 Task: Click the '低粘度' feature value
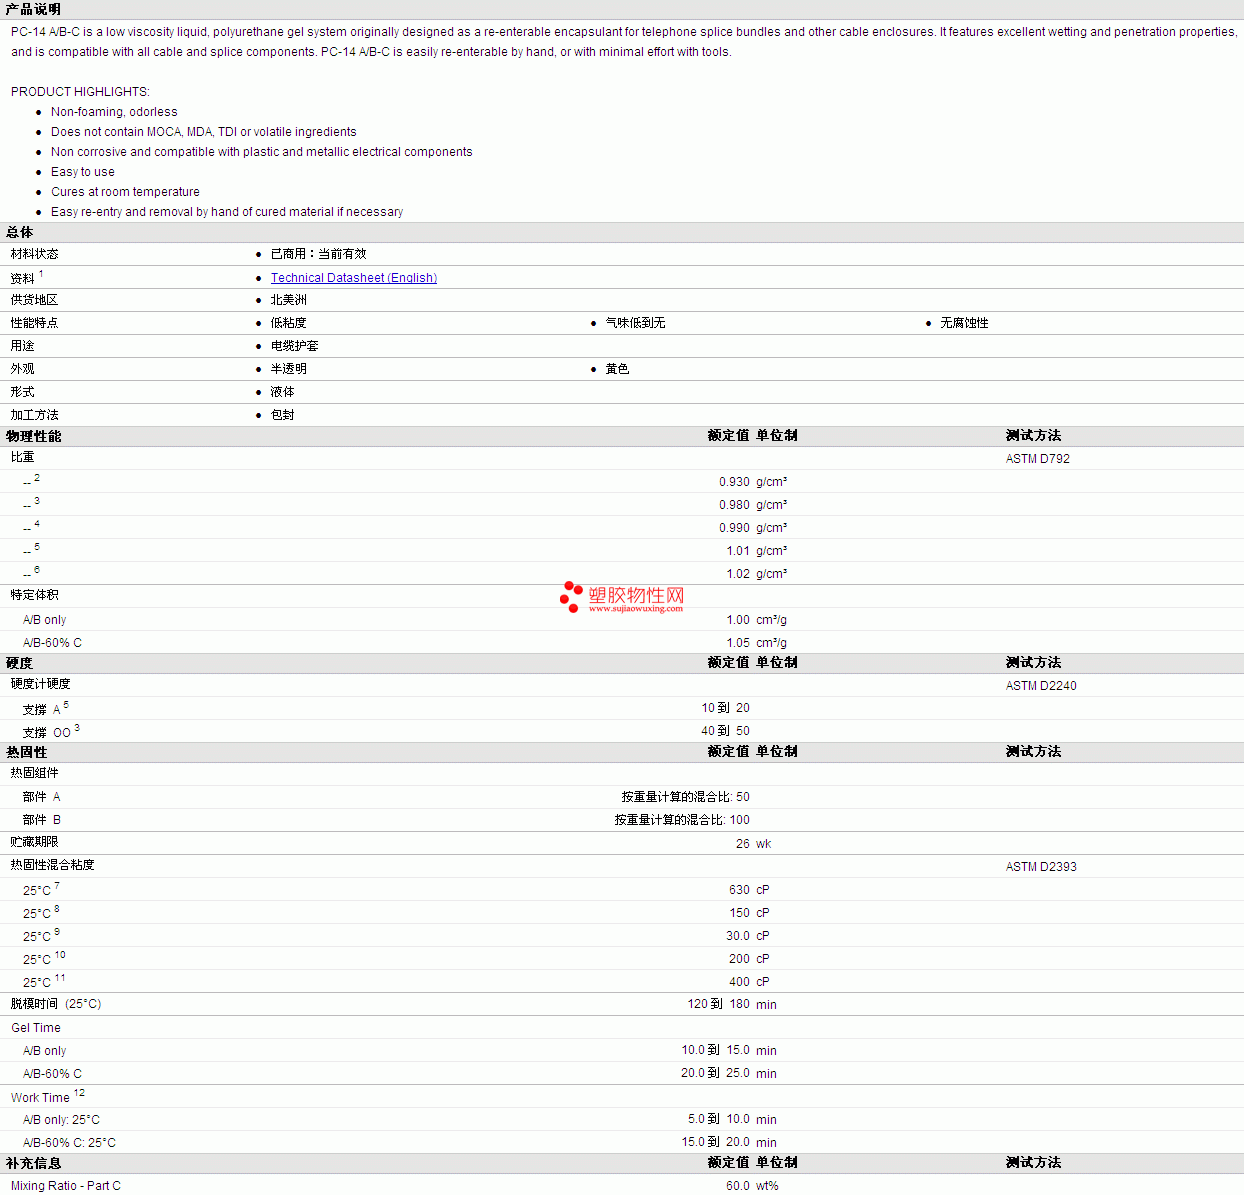[289, 323]
